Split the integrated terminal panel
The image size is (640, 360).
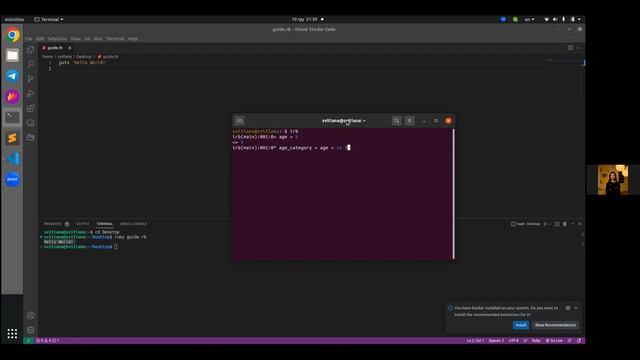point(557,224)
